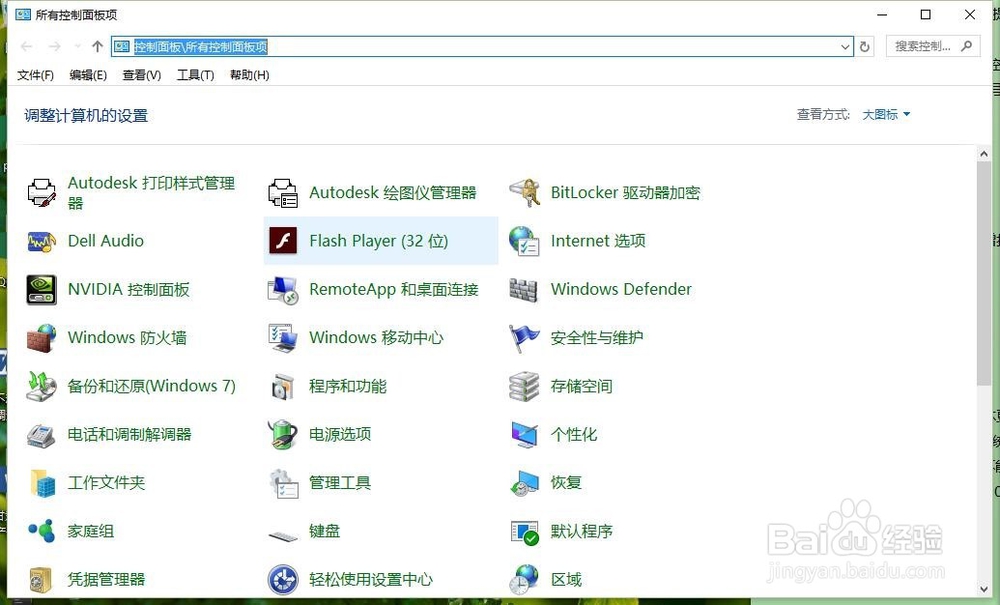
Task: Open the 恢复 icon
Action: pyautogui.click(x=524, y=483)
